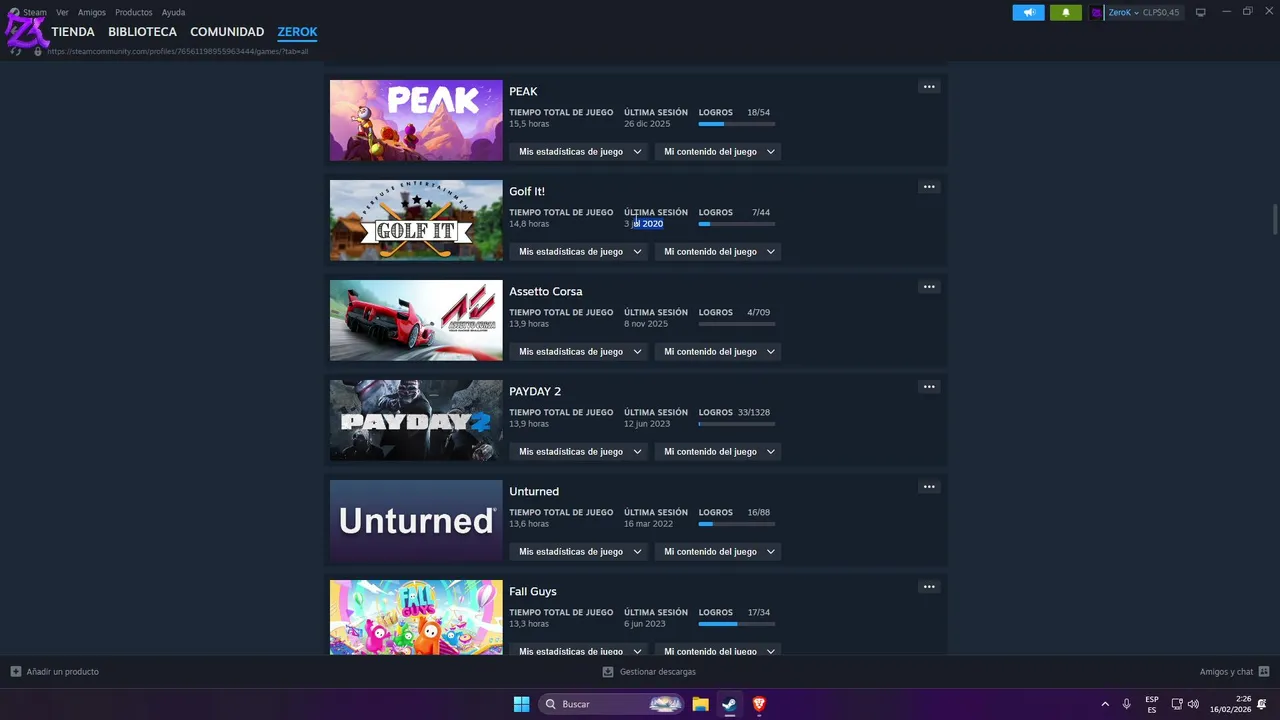Image resolution: width=1280 pixels, height=720 pixels.
Task: Expand Unturned game content dropdown
Action: point(718,552)
